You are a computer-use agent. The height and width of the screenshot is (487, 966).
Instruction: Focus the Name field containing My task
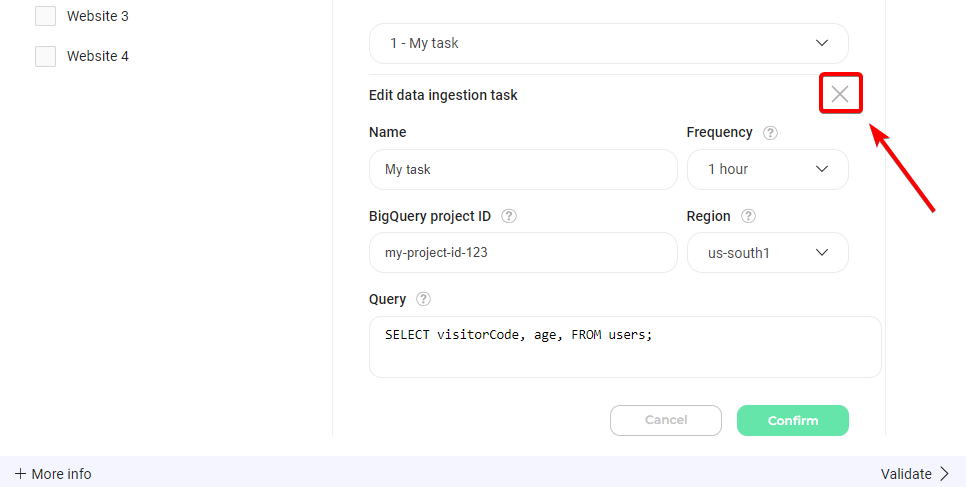pyautogui.click(x=523, y=169)
